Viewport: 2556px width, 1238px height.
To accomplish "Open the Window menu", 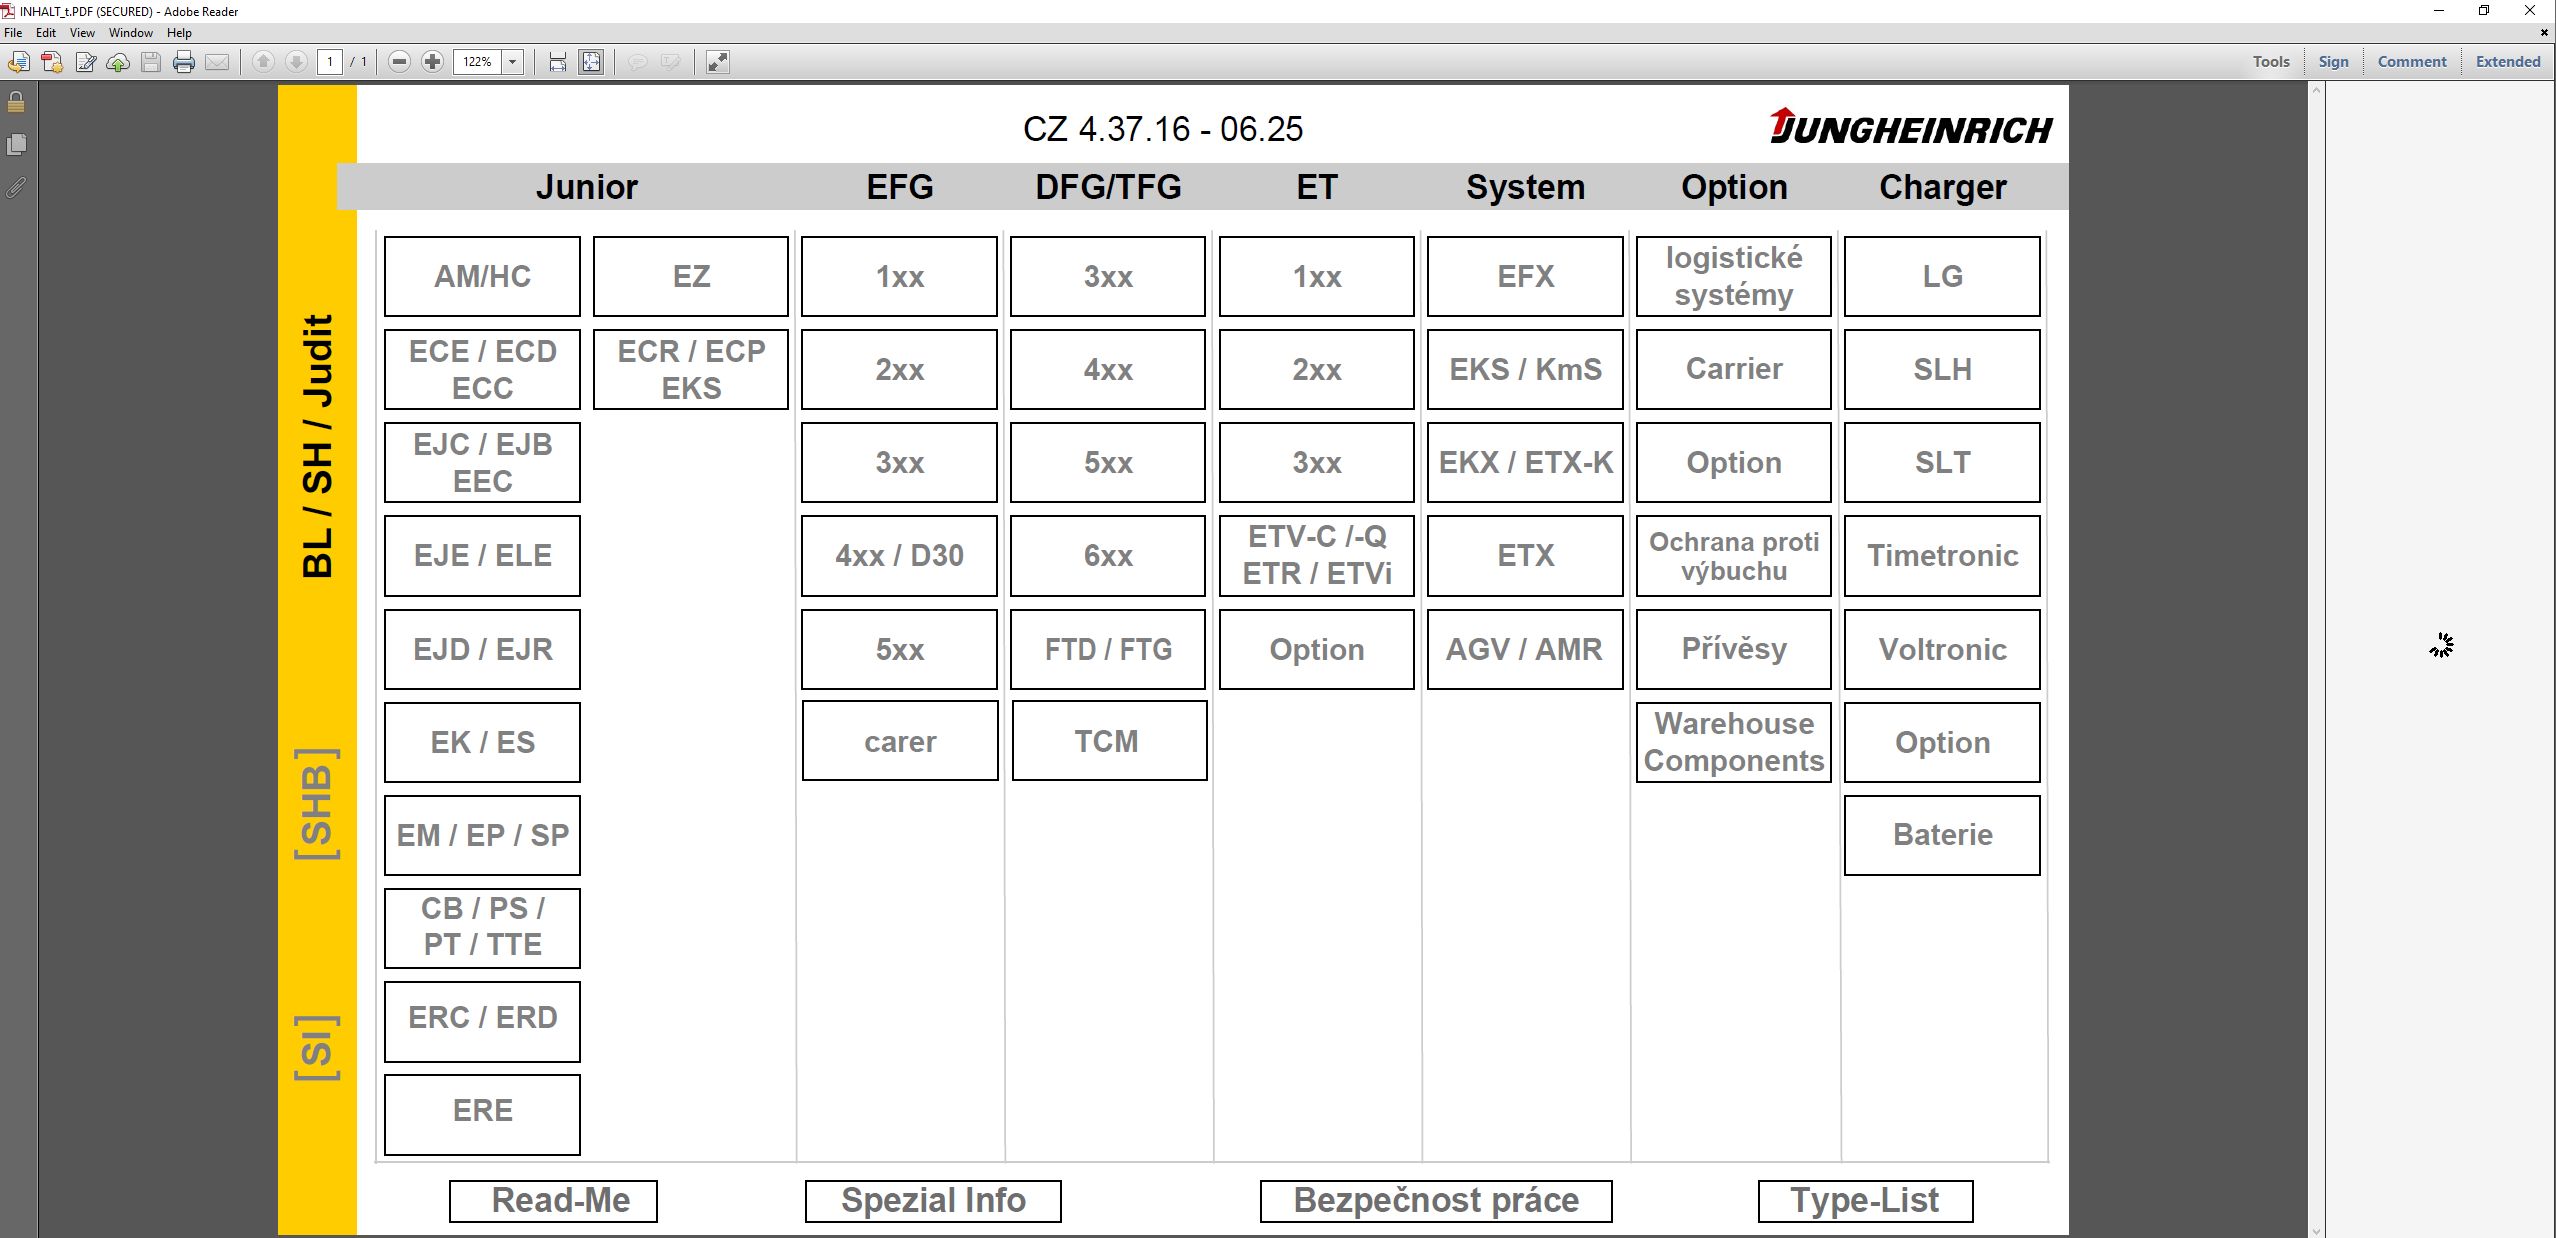I will (130, 32).
